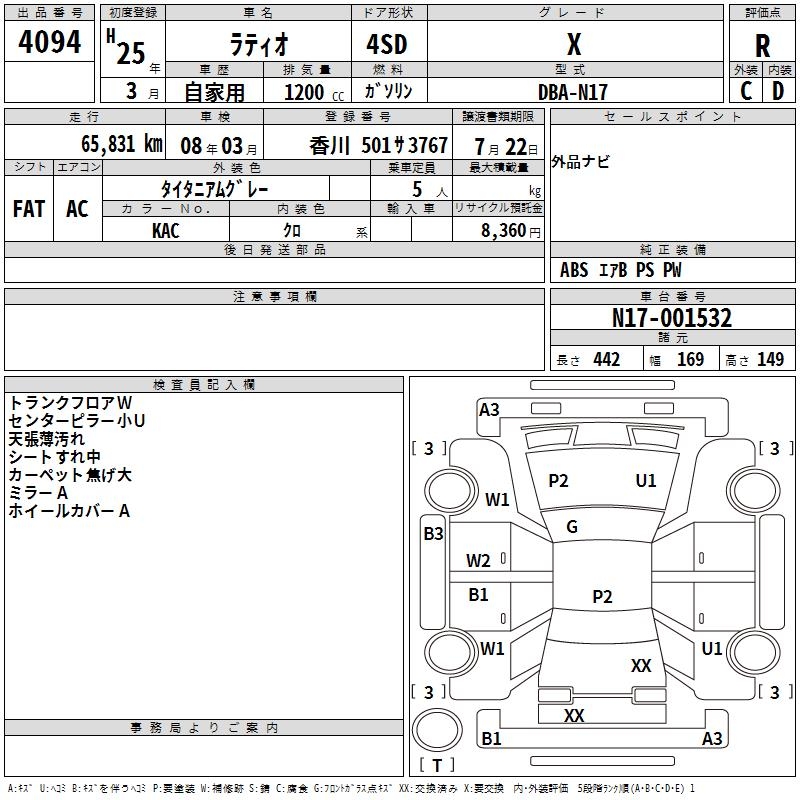Click the height value 149
800x800 pixels.
coord(770,359)
